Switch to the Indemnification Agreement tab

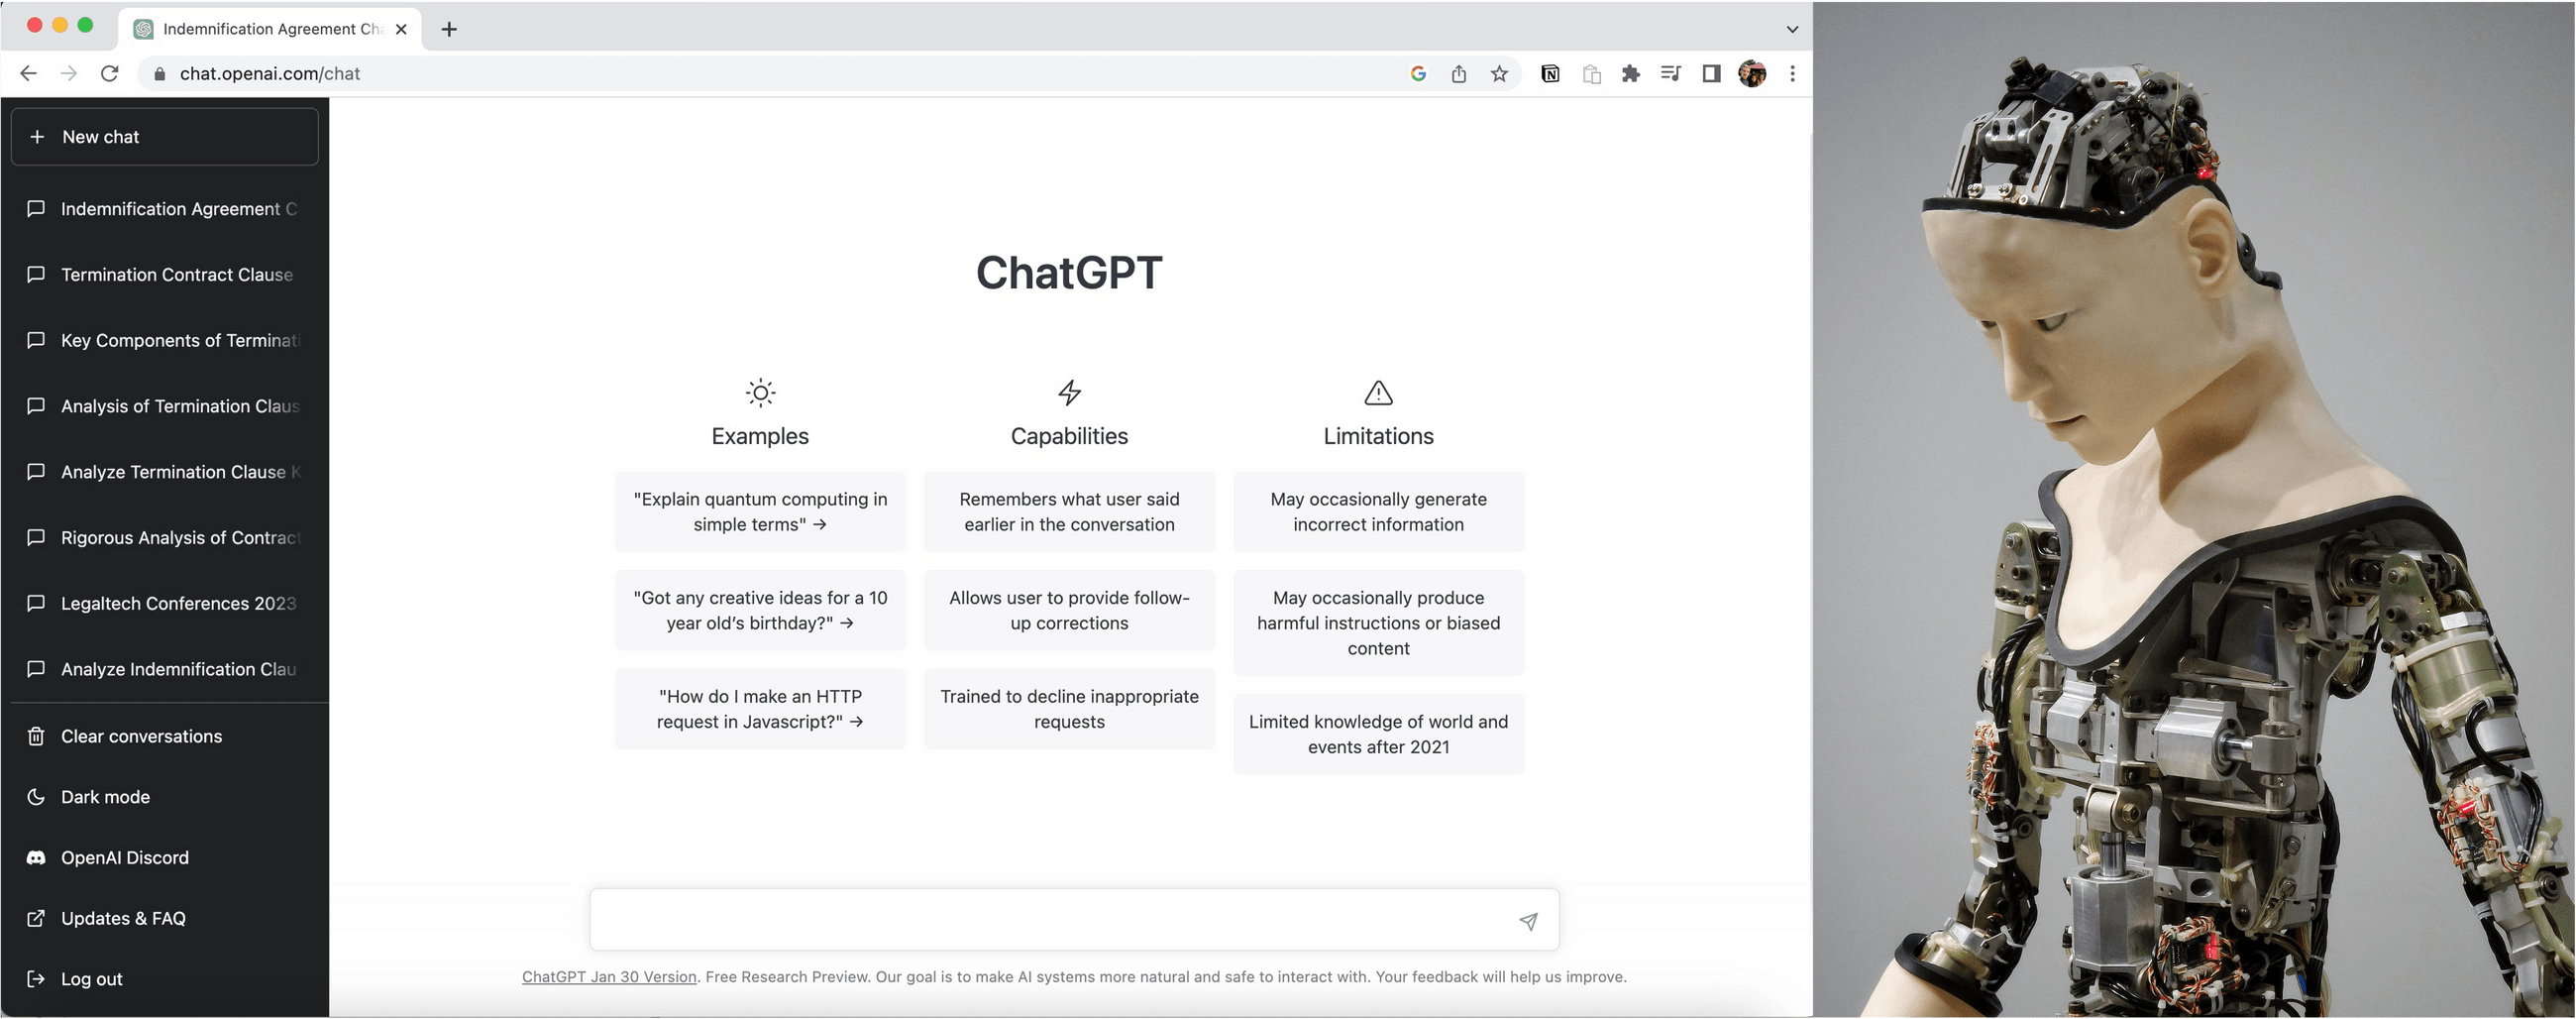(x=265, y=28)
